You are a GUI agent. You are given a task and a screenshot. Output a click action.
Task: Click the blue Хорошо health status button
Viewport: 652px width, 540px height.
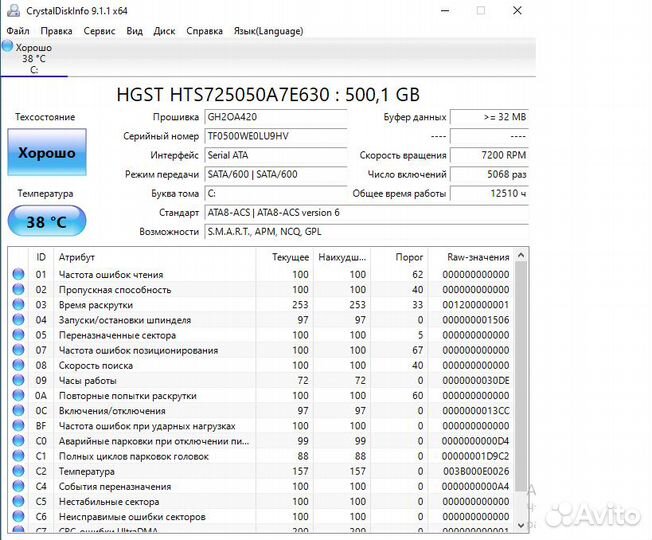click(47, 152)
